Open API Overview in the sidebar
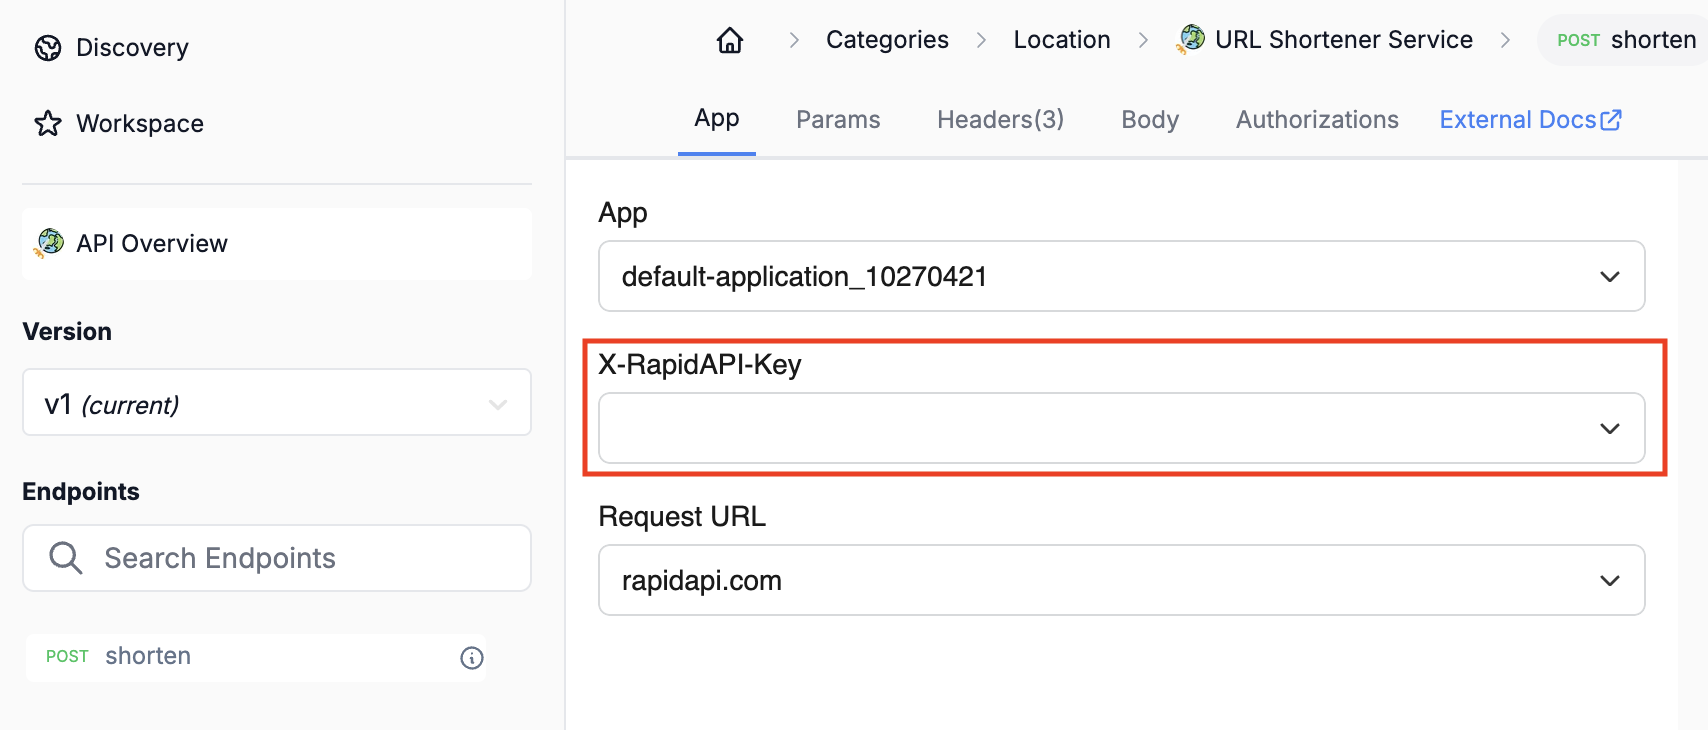The image size is (1708, 730). (277, 243)
